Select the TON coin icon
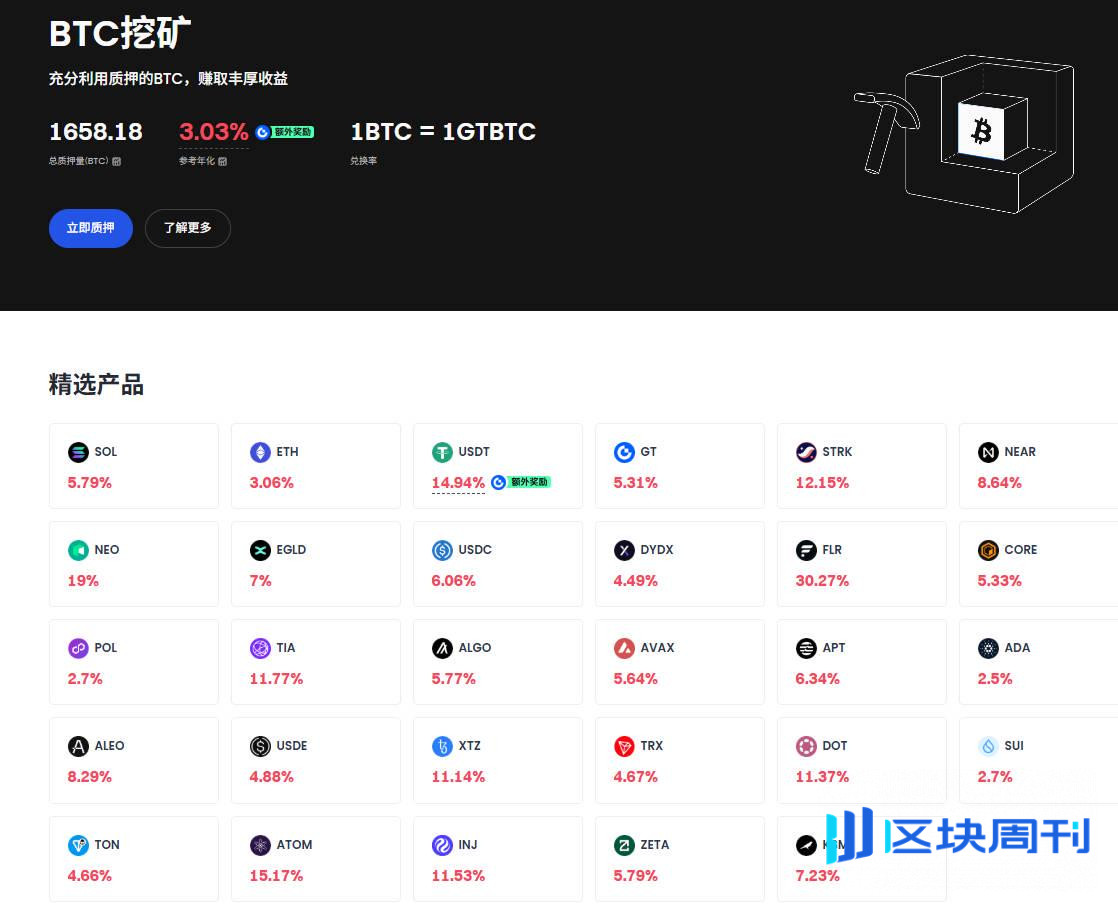Screen dimensions: 1118x908 pyautogui.click(x=78, y=845)
